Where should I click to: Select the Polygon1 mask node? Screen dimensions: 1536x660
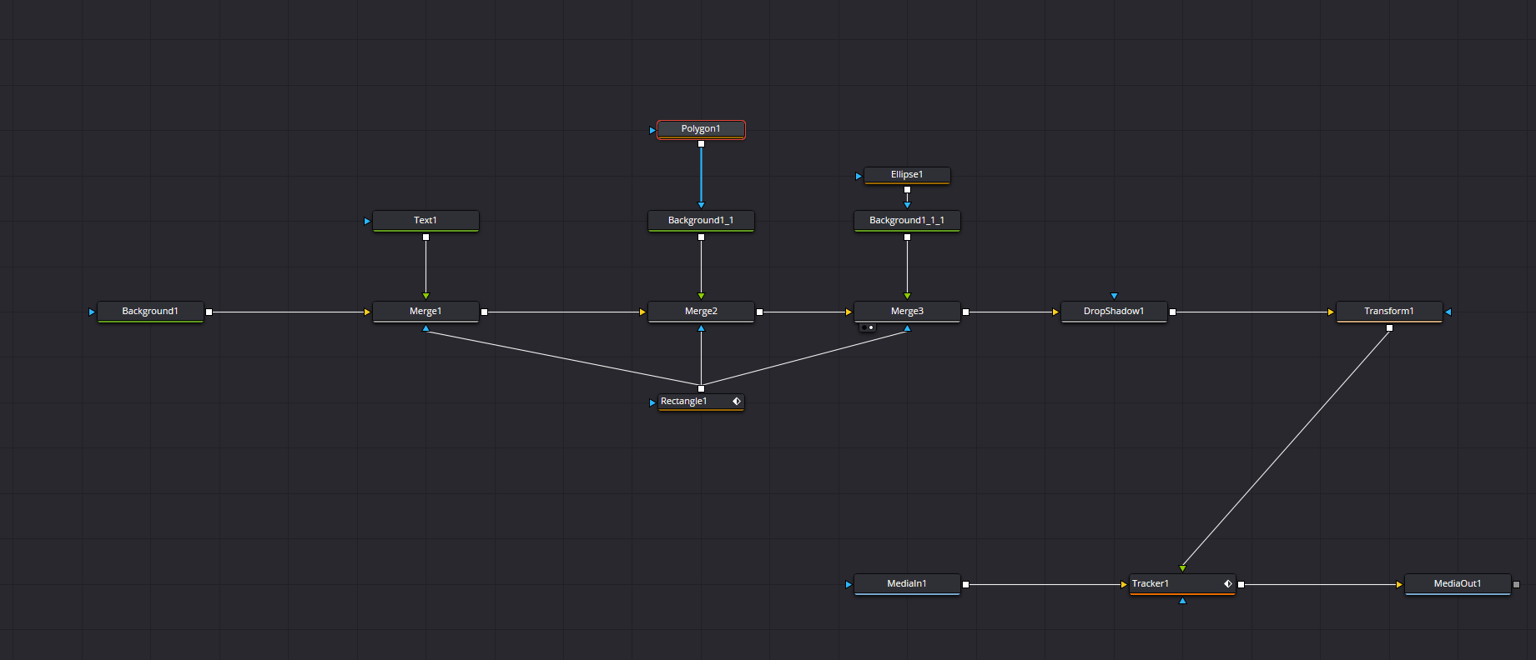[x=701, y=130]
